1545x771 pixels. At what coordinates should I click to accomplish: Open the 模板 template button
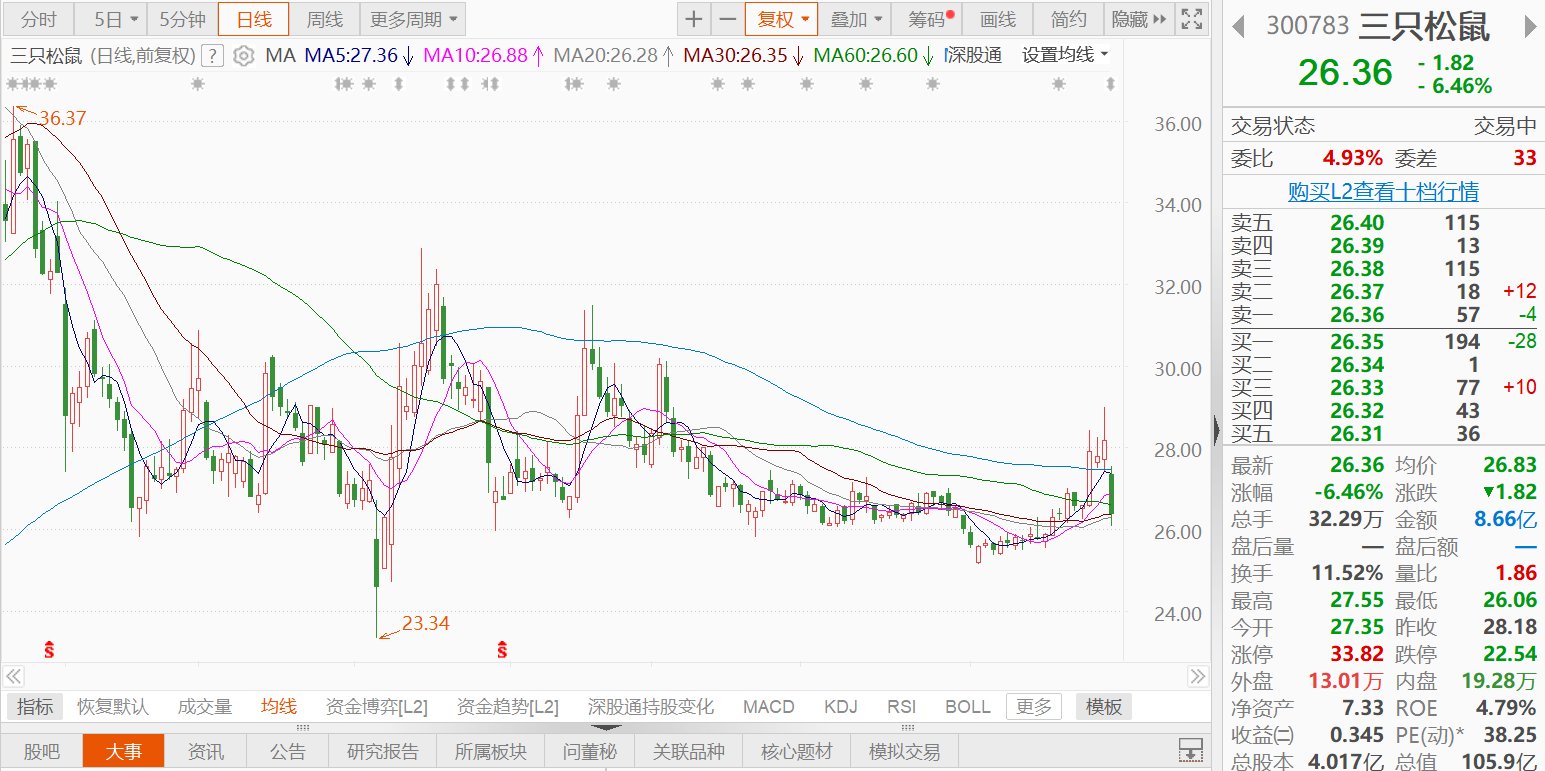click(x=1104, y=707)
